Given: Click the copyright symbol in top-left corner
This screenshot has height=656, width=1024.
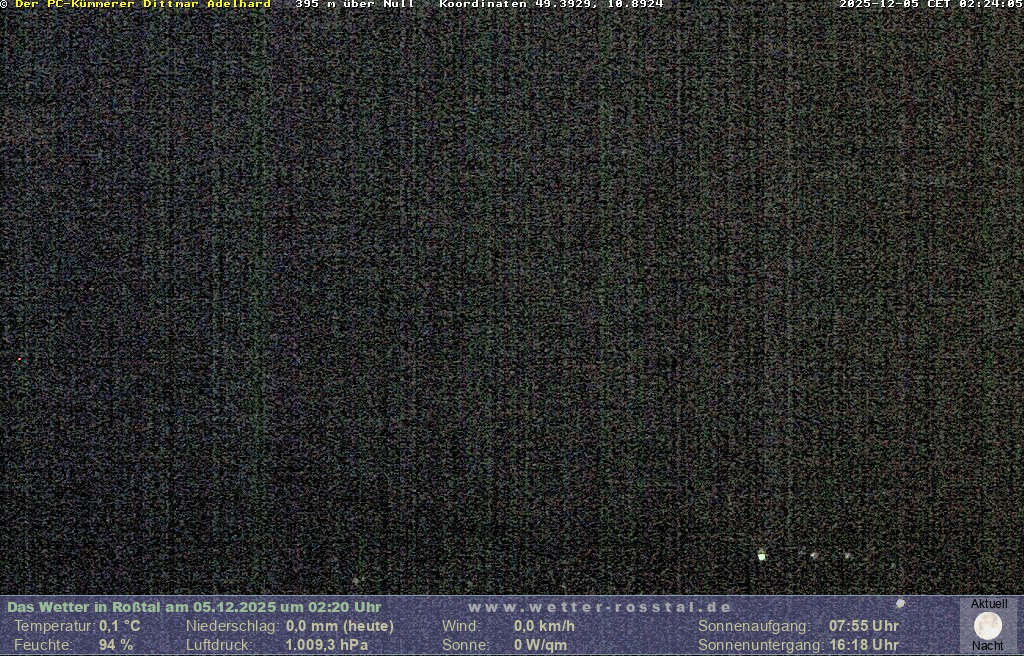Looking at the screenshot, I should point(5,5).
